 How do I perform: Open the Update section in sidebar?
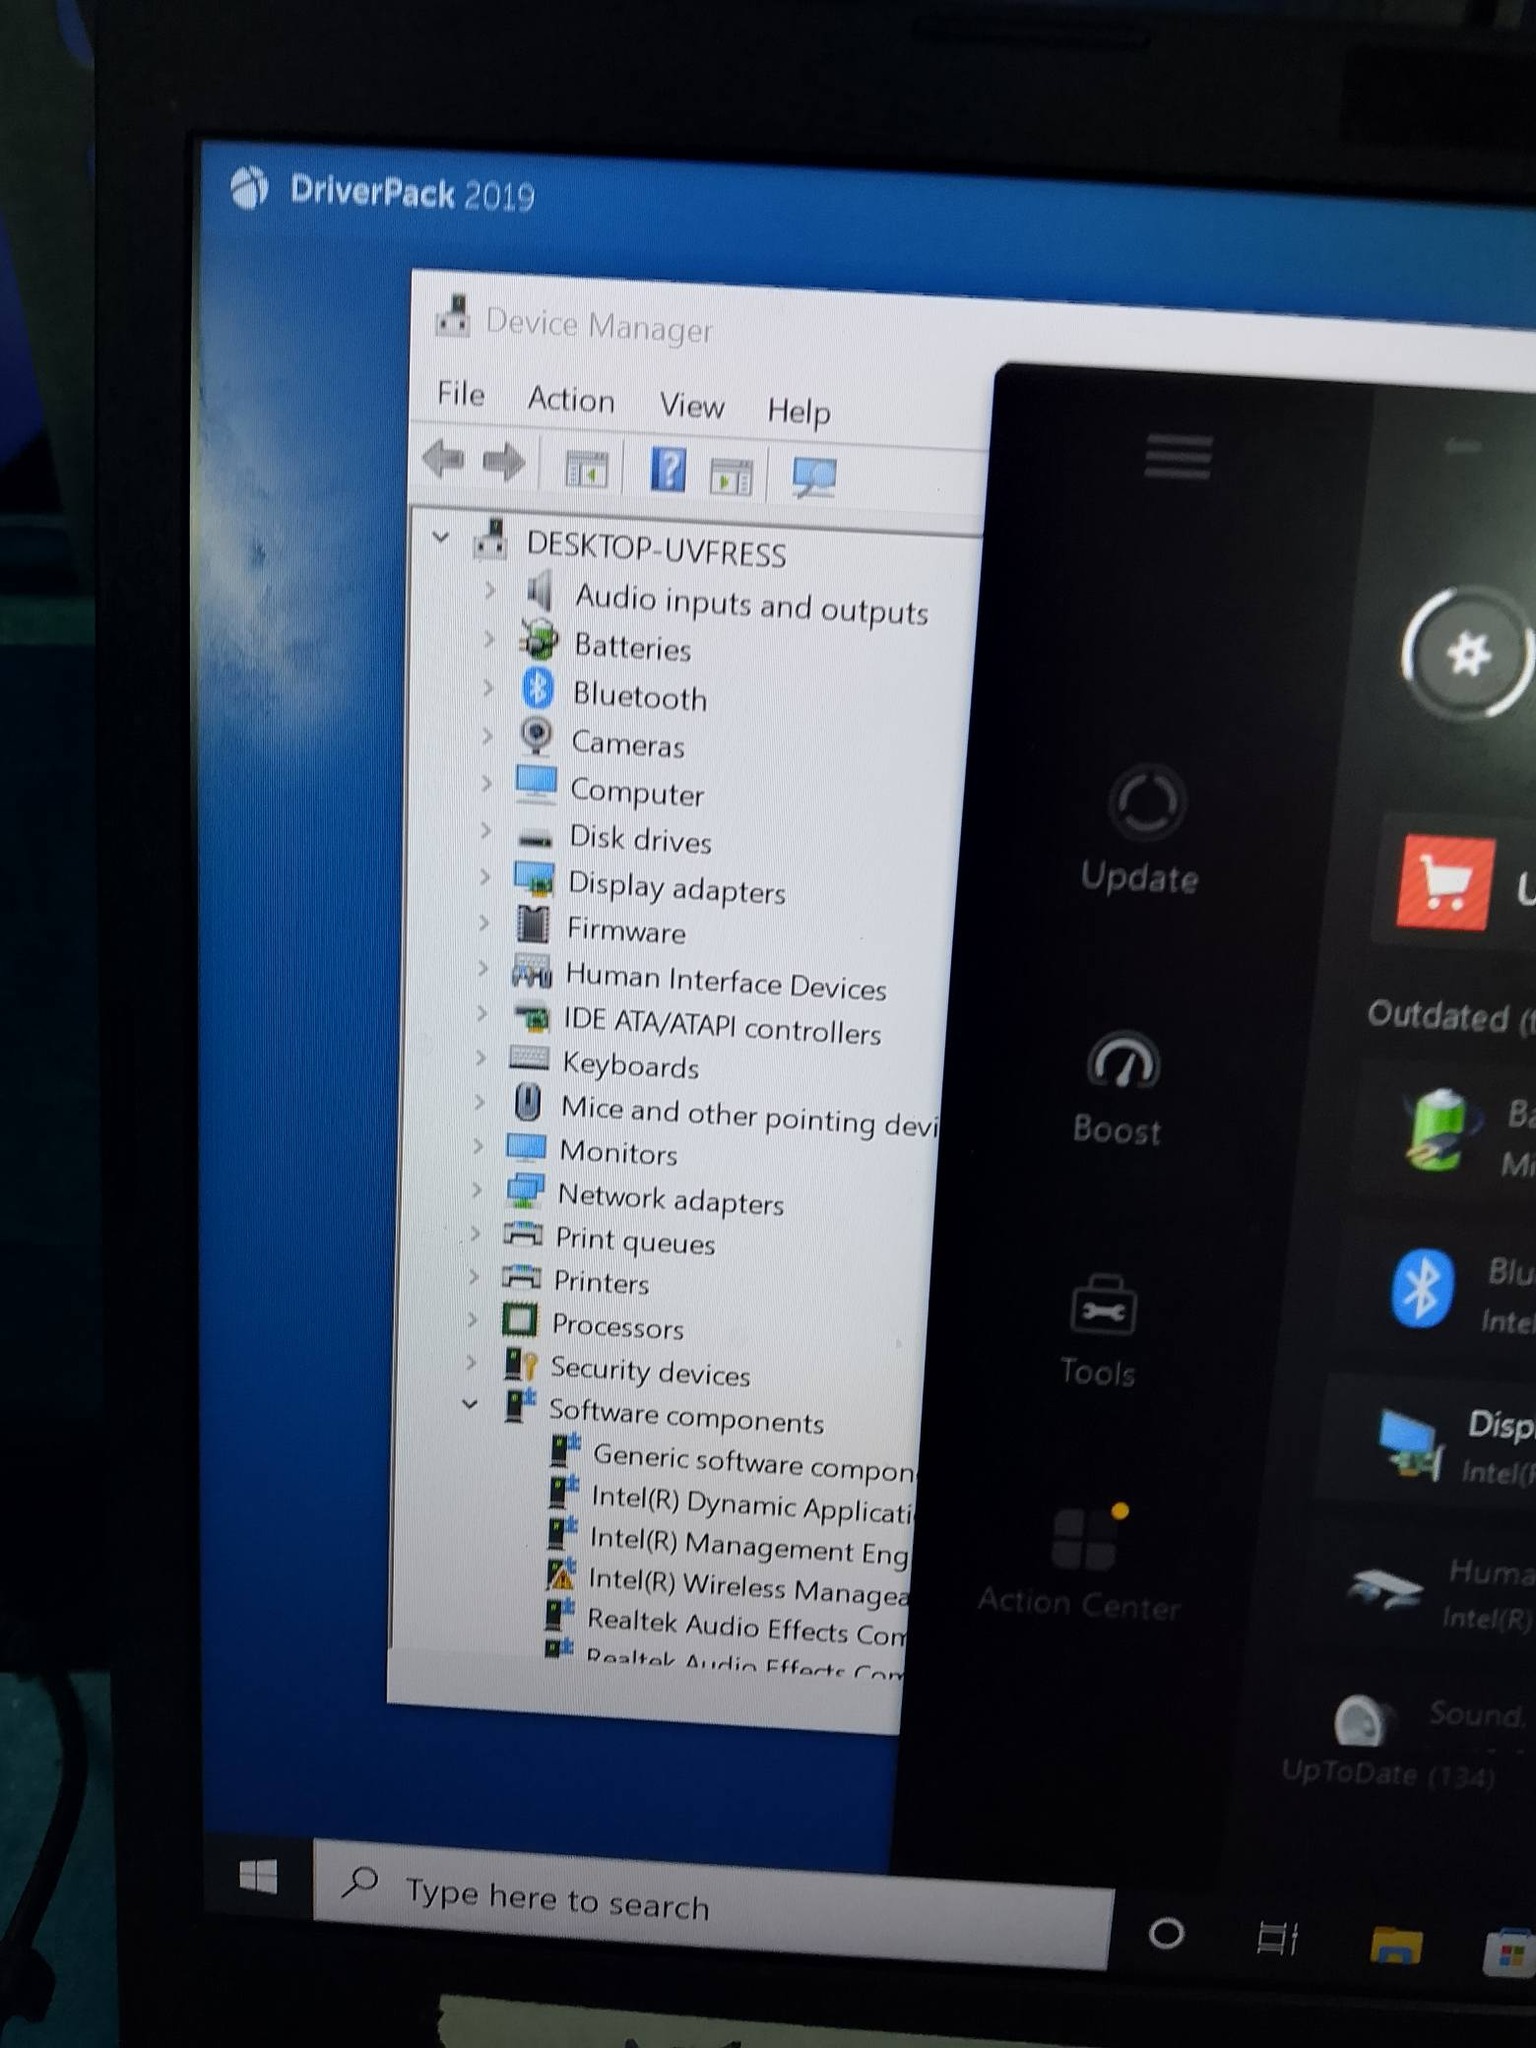(x=1142, y=830)
